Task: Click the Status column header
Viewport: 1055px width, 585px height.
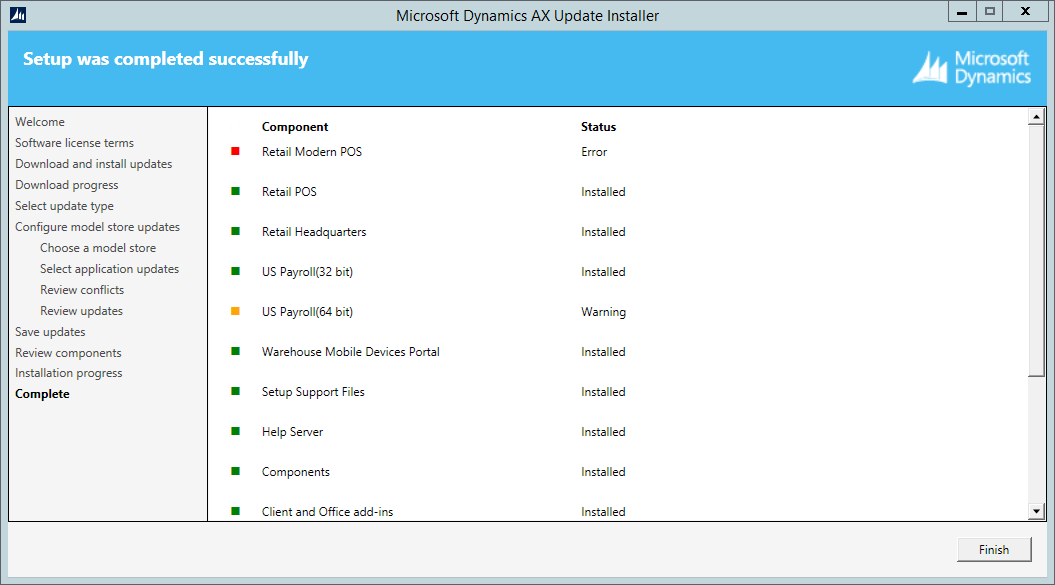Action: 598,127
